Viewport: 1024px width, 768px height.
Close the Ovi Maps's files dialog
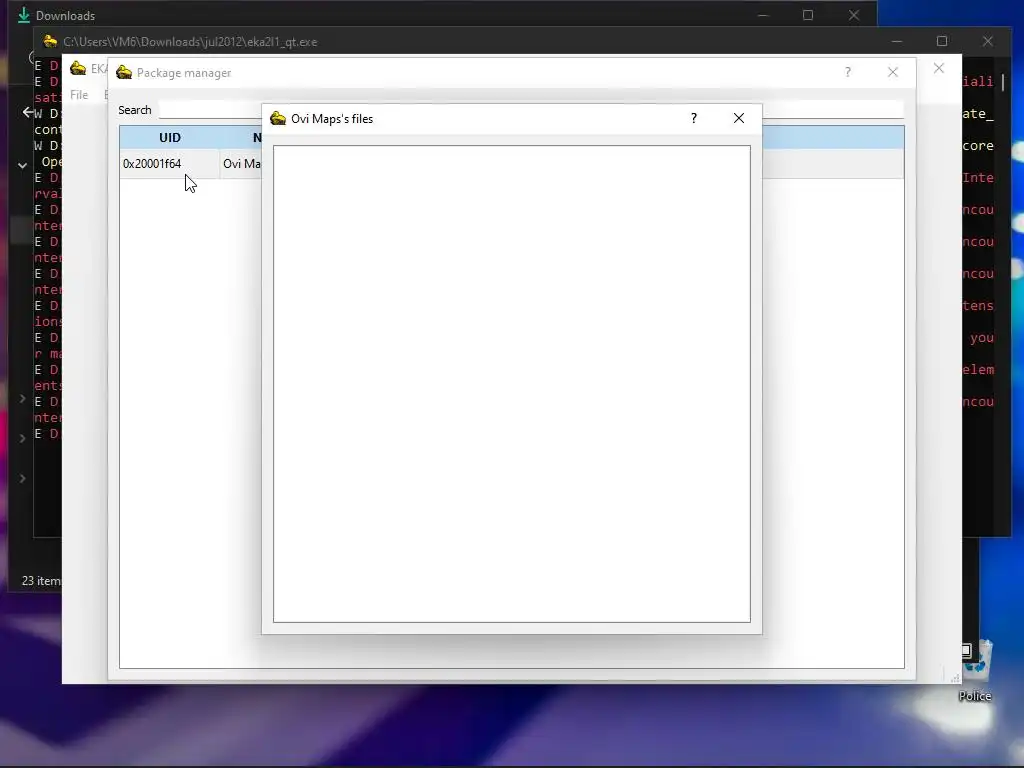pos(739,118)
